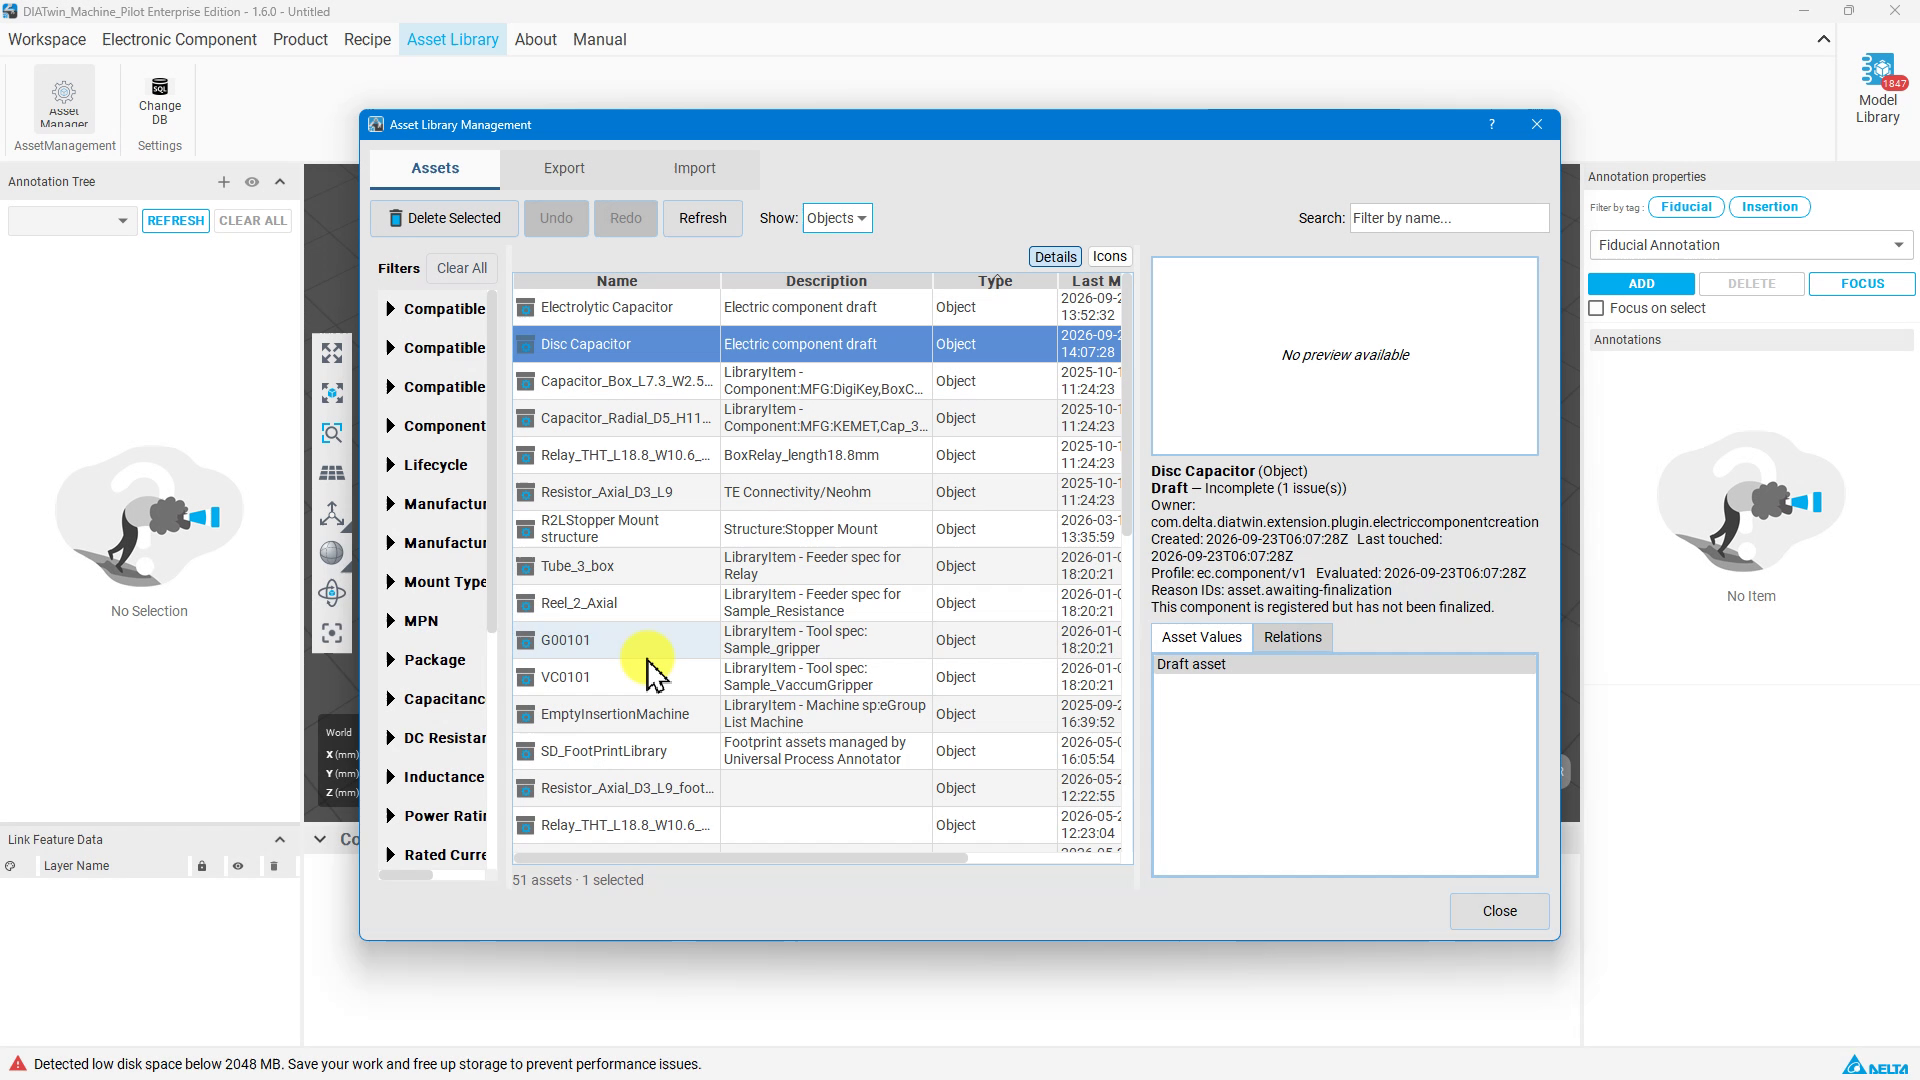This screenshot has height=1080, width=1920.
Task: Click the low disk space warning icon
Action: tap(17, 1064)
